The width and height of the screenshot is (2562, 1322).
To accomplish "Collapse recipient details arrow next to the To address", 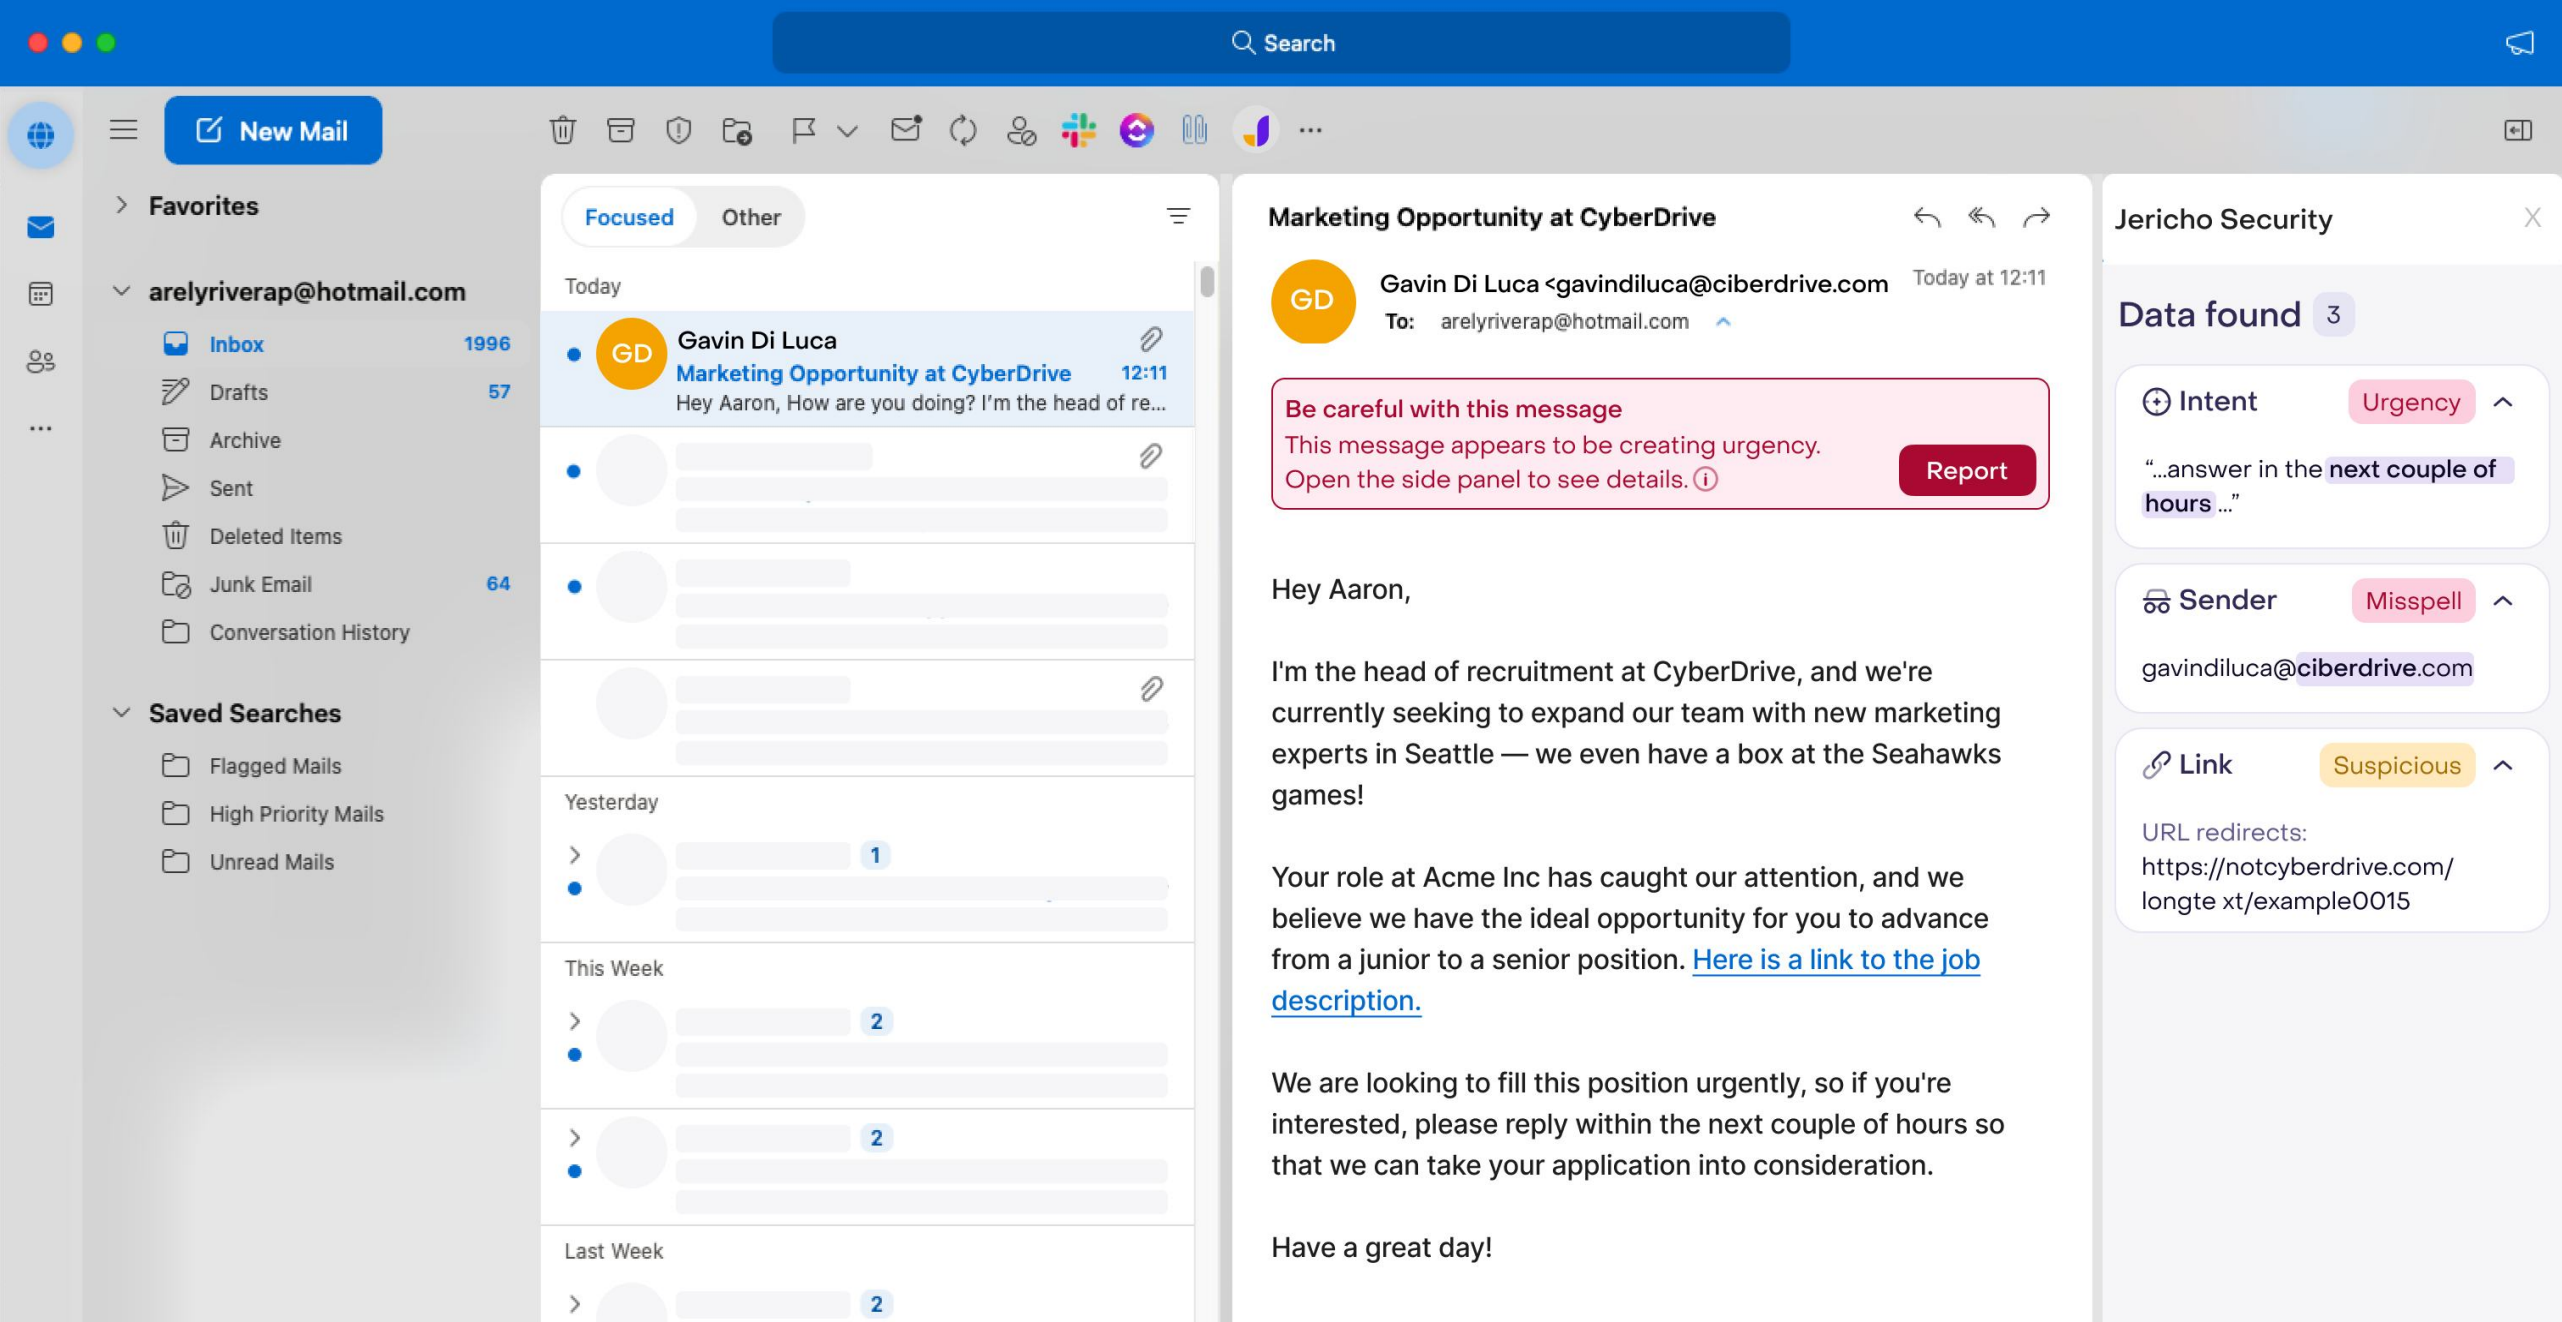I will 1723,321.
